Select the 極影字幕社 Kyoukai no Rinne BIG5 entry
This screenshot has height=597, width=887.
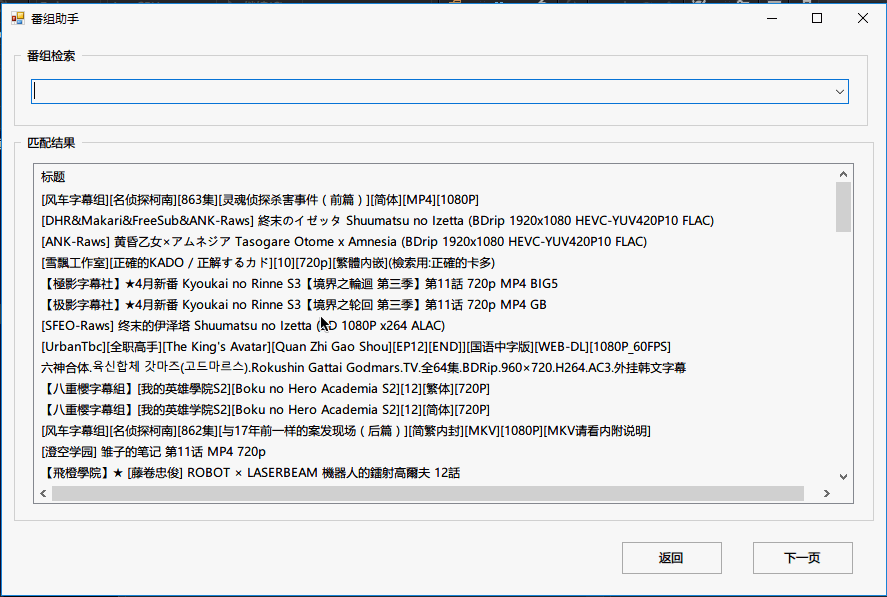click(x=300, y=283)
